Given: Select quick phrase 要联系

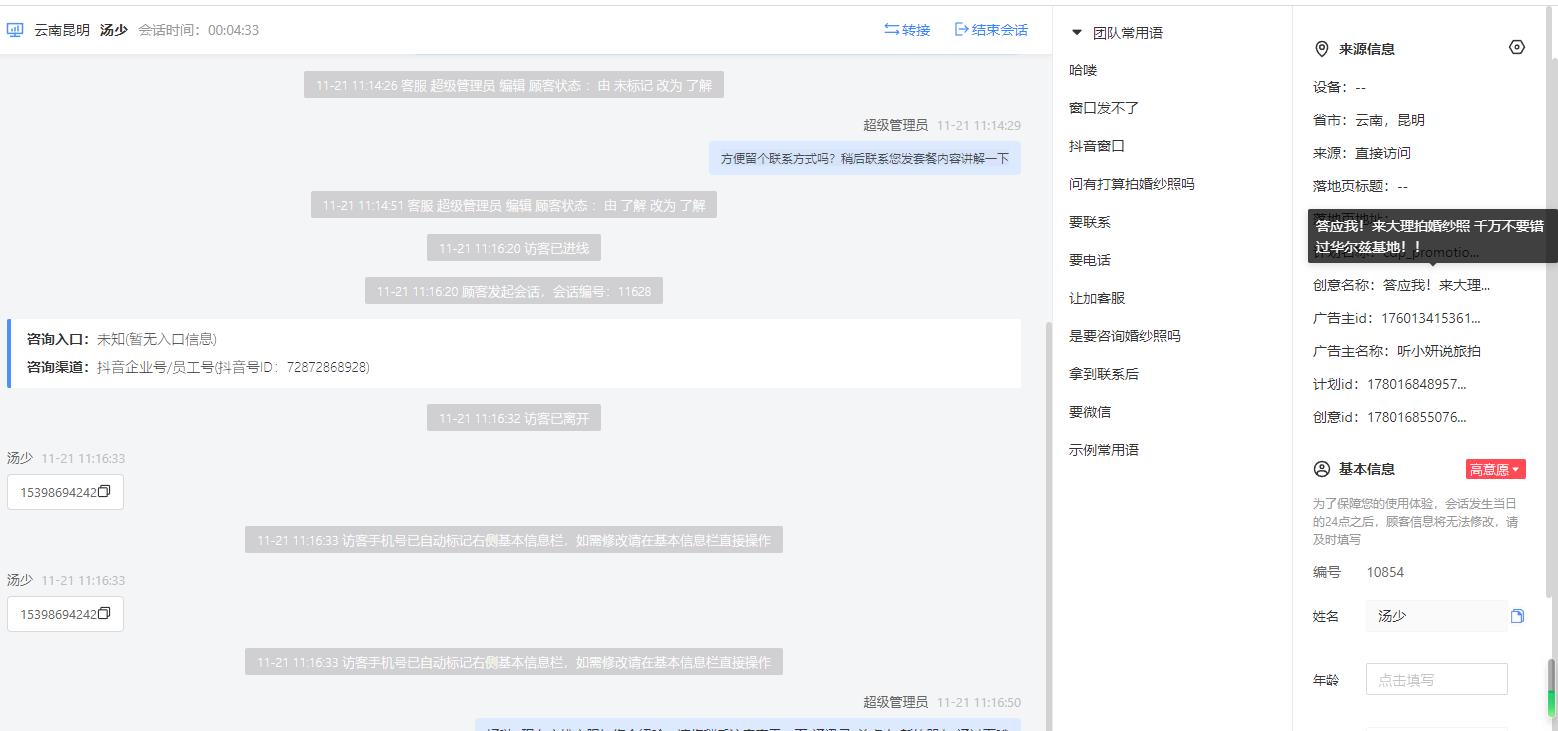Looking at the screenshot, I should tap(1090, 222).
